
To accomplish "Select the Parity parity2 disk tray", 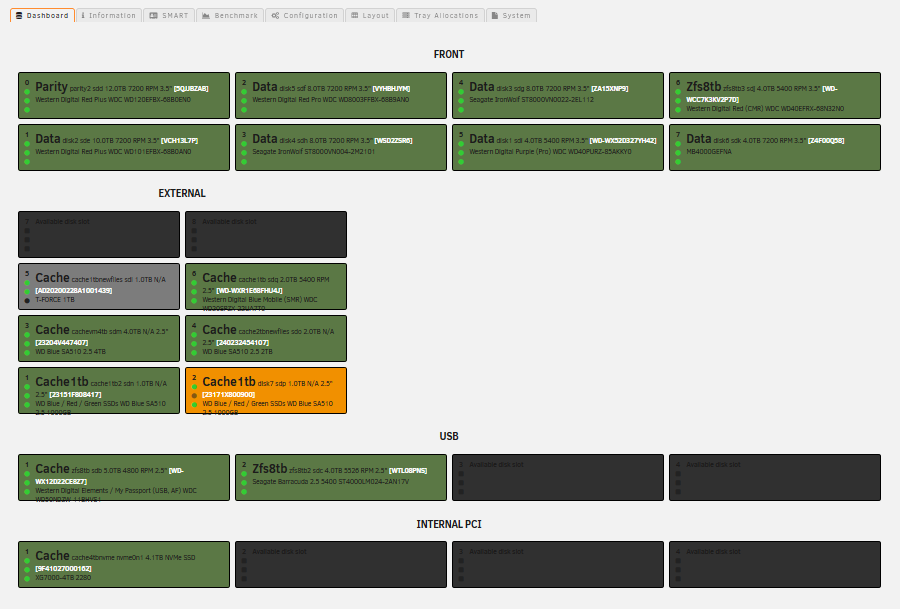I will point(124,95).
